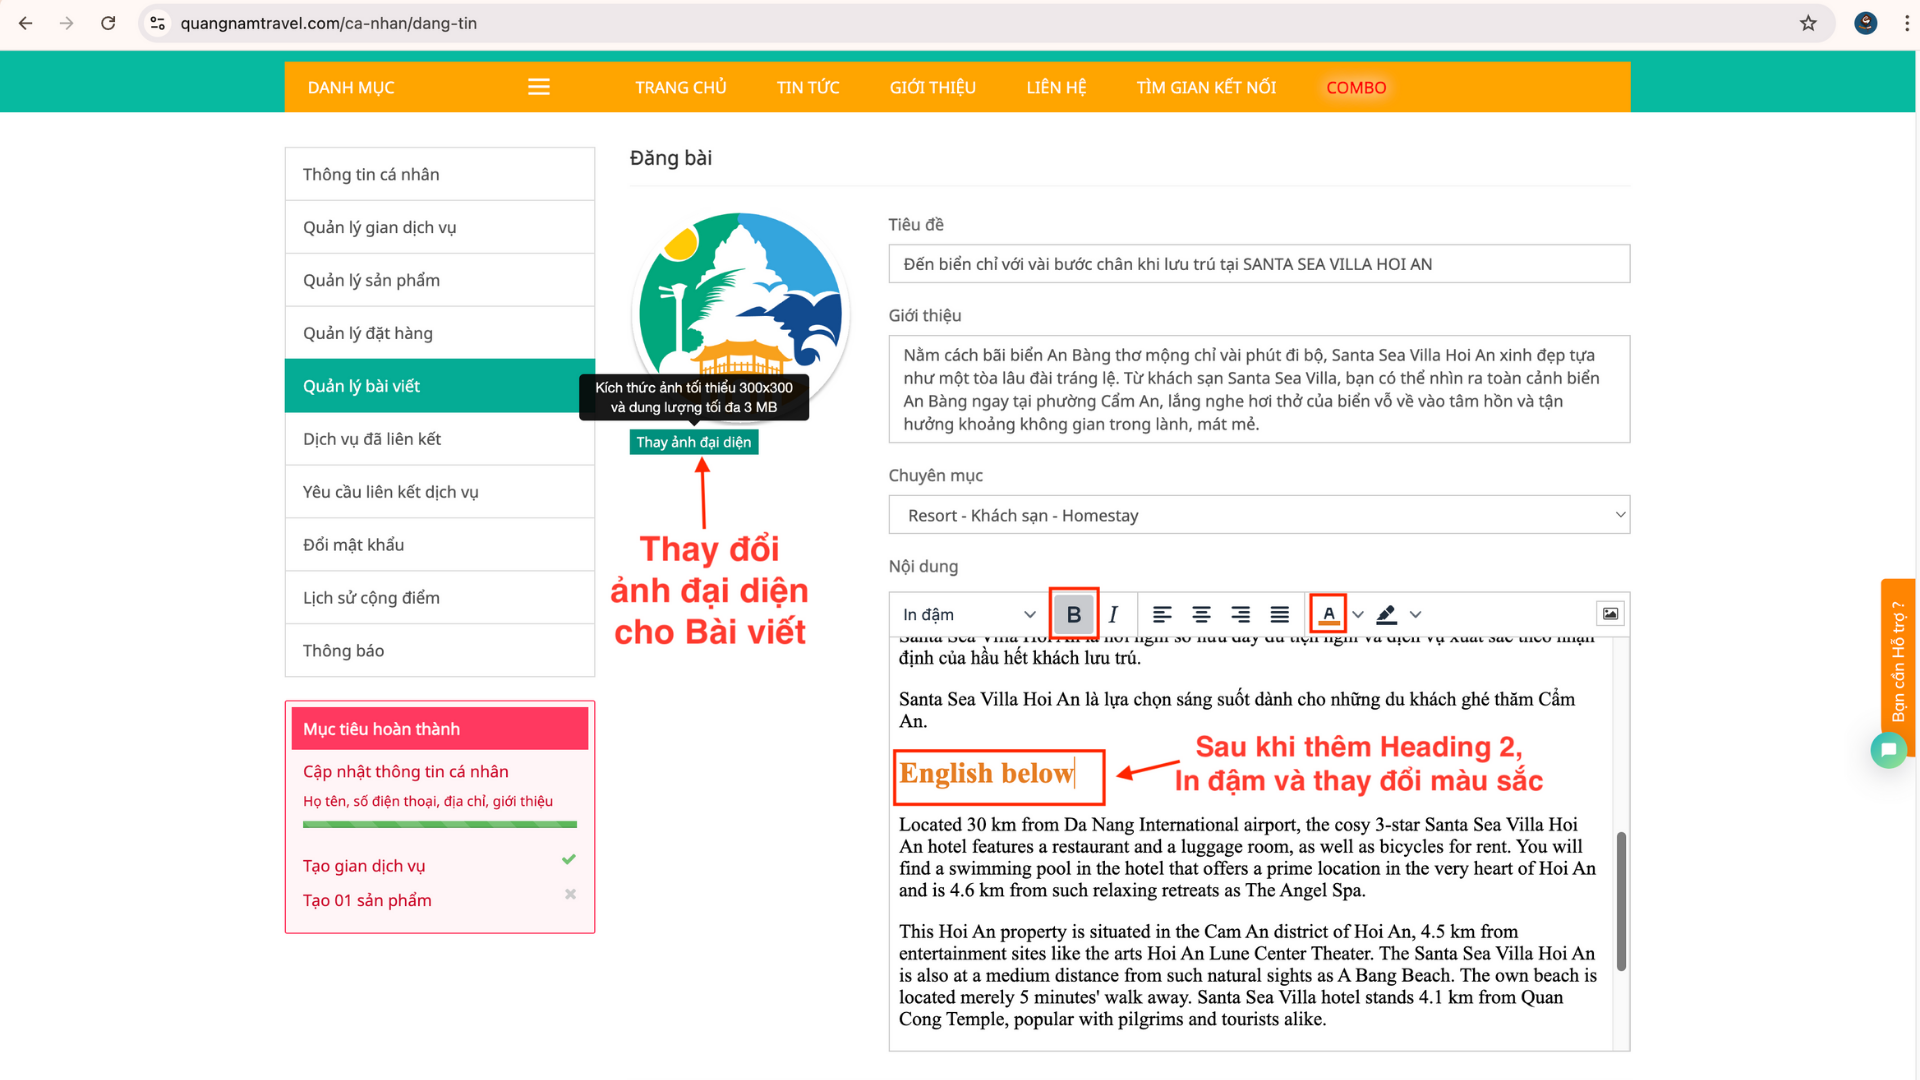Screen dimensions: 1920x1080
Task: Expand the highlight color options arrow
Action: click(1416, 614)
